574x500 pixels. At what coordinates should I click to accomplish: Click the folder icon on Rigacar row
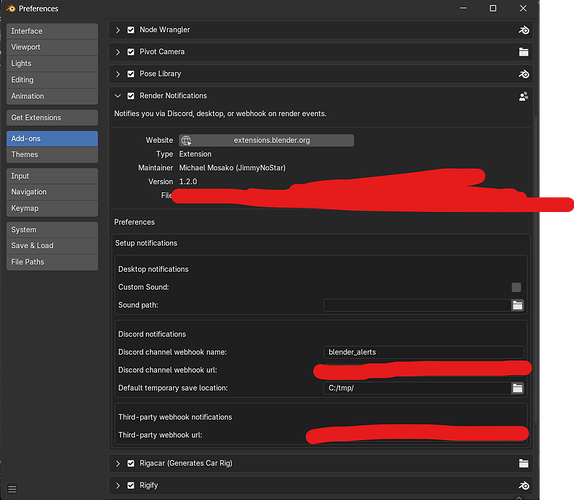[x=523, y=463]
